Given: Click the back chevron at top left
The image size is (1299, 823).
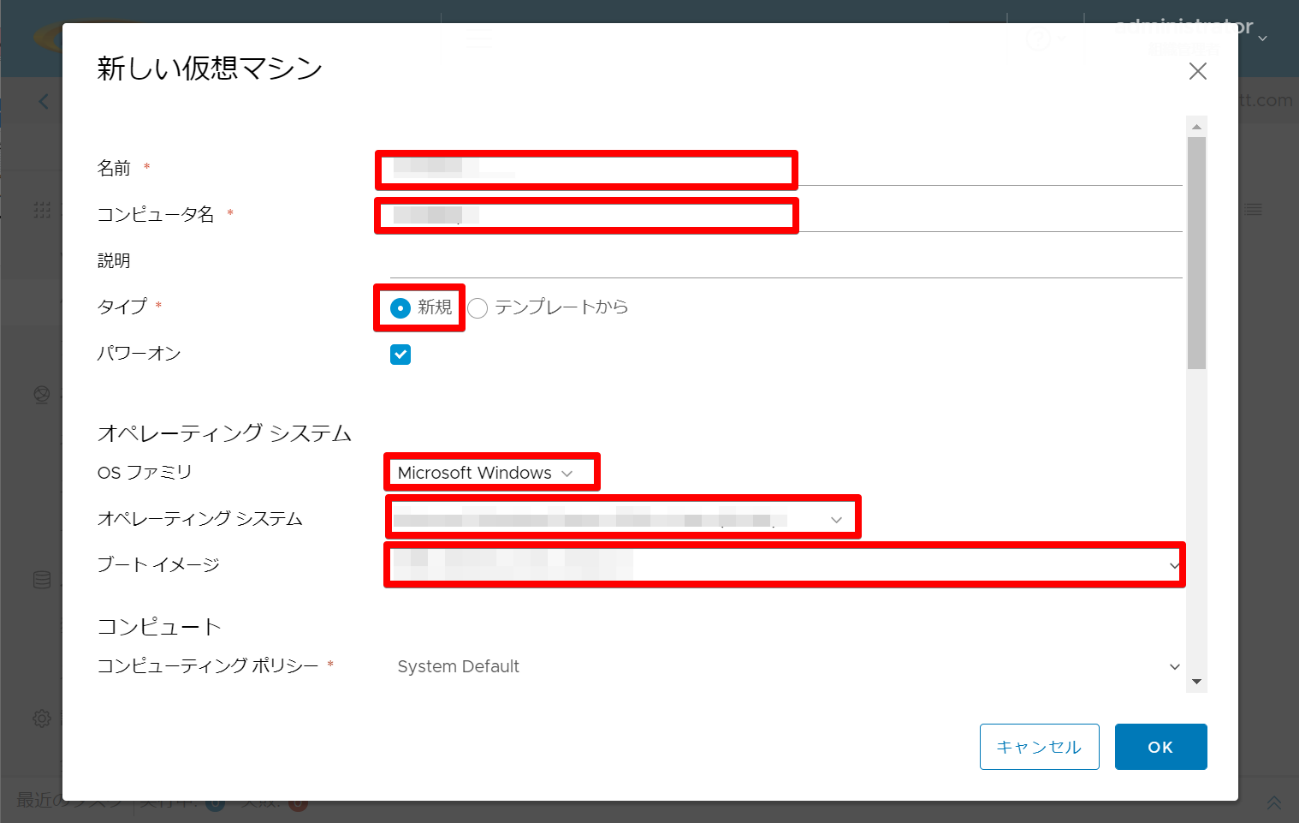Looking at the screenshot, I should point(43,101).
